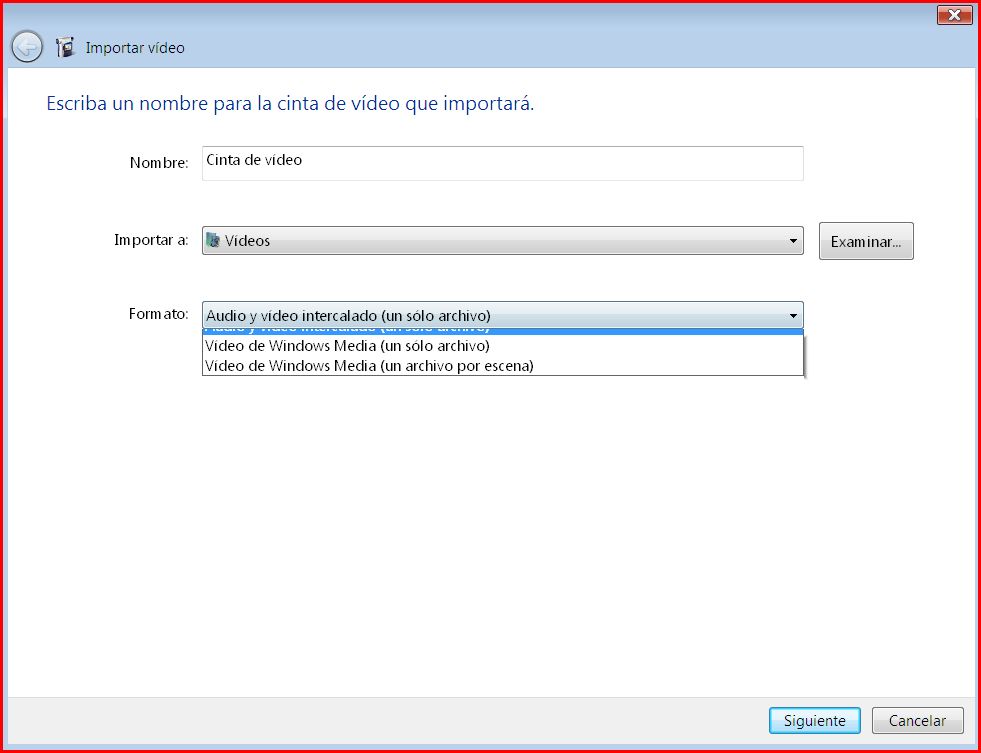Image resolution: width=981 pixels, height=753 pixels.
Task: Click in the Nombre text field
Action: pyautogui.click(x=502, y=163)
